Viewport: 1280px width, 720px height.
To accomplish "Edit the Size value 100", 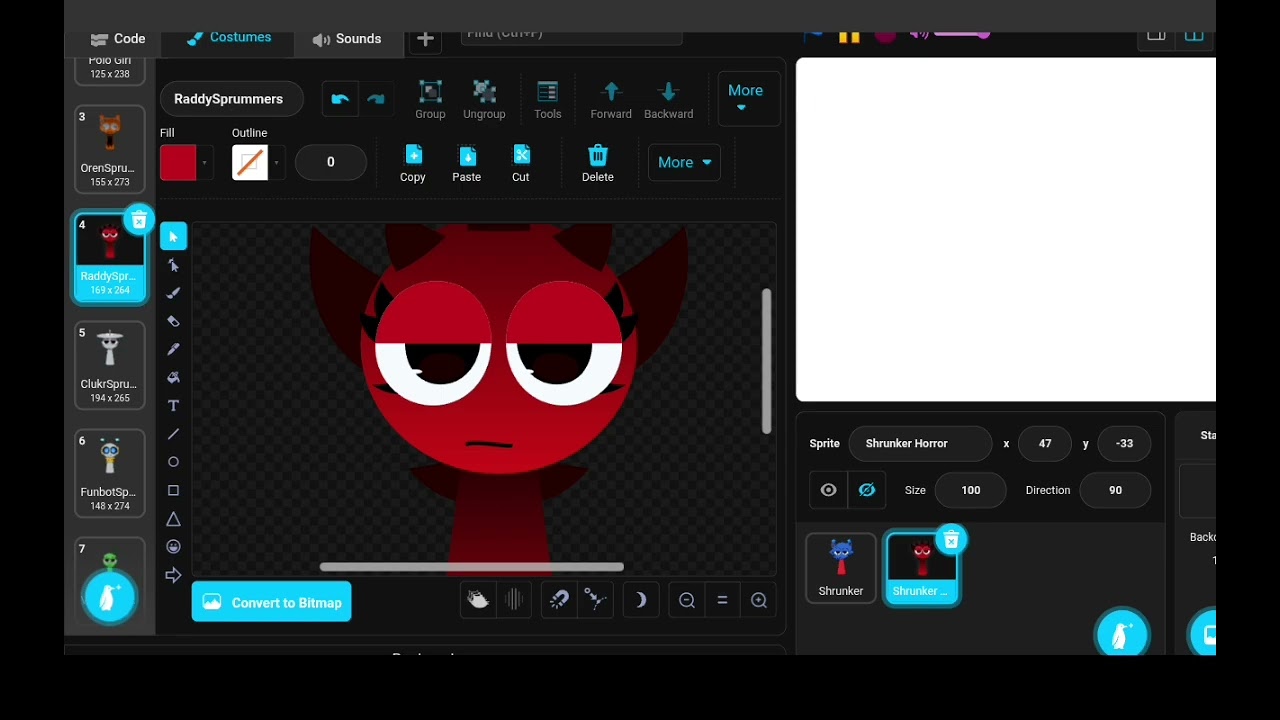I will pos(970,490).
